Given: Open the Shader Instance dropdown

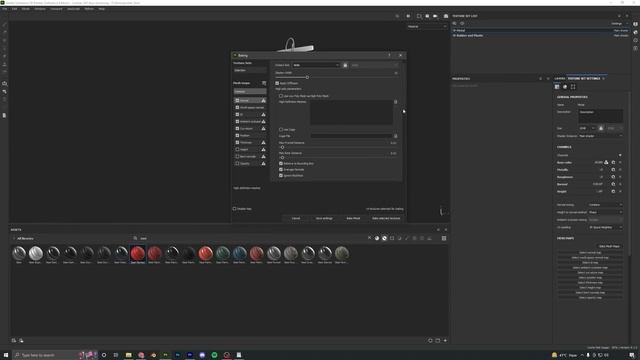Looking at the screenshot, I should (600, 136).
